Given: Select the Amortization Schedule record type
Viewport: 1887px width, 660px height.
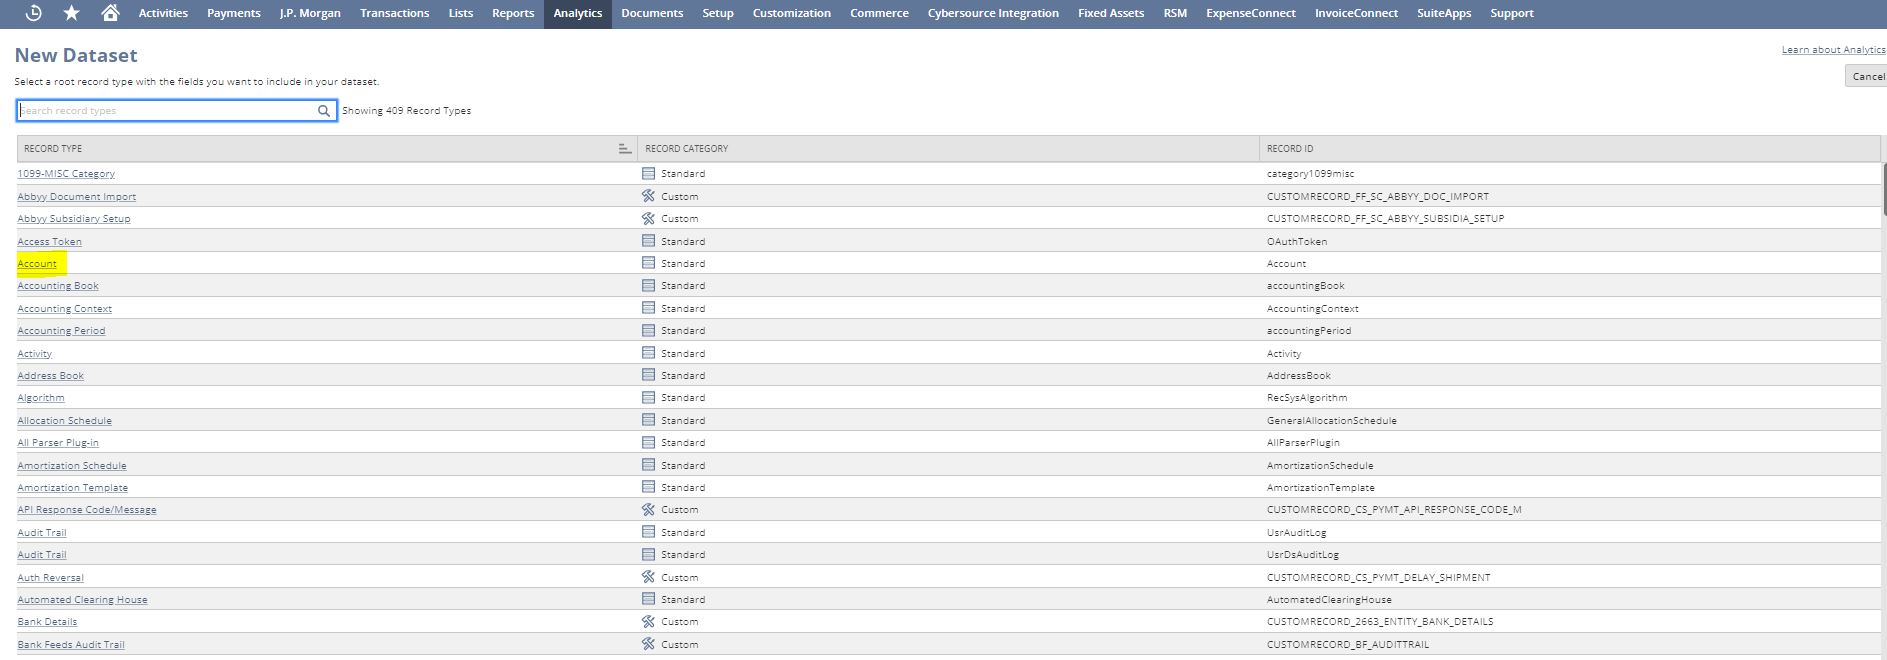Looking at the screenshot, I should 72,466.
